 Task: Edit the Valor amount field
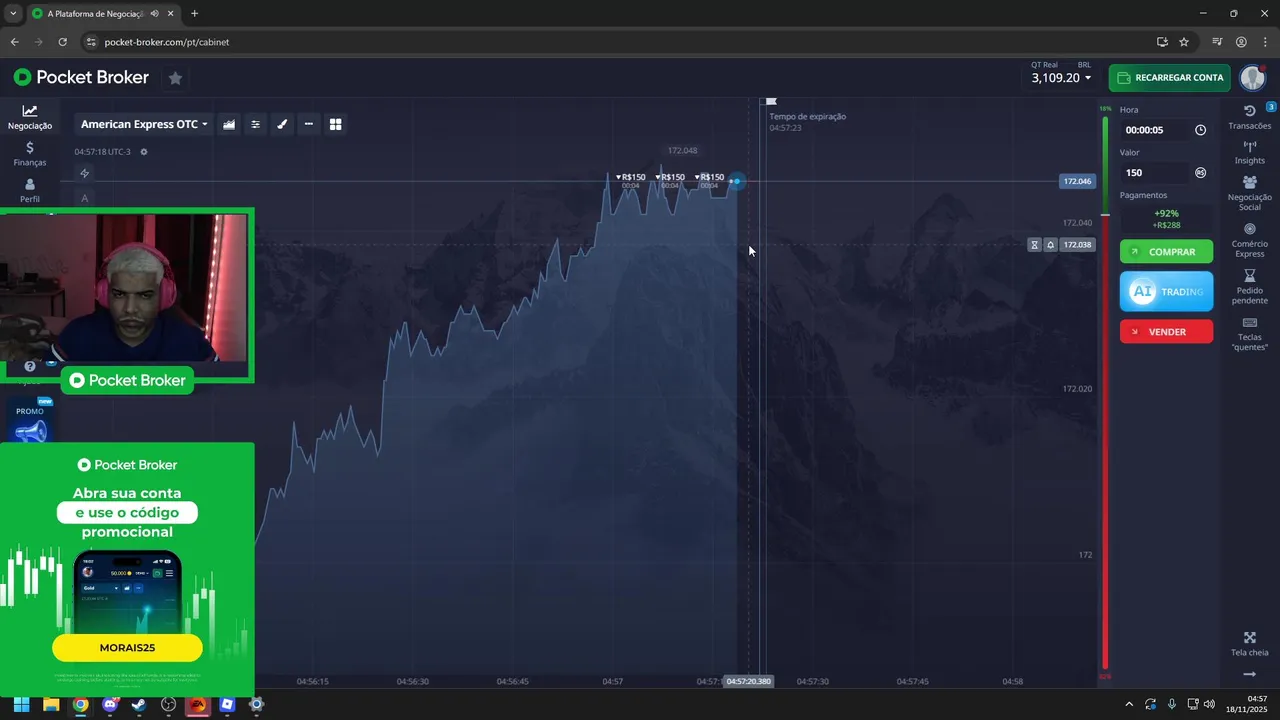1155,173
